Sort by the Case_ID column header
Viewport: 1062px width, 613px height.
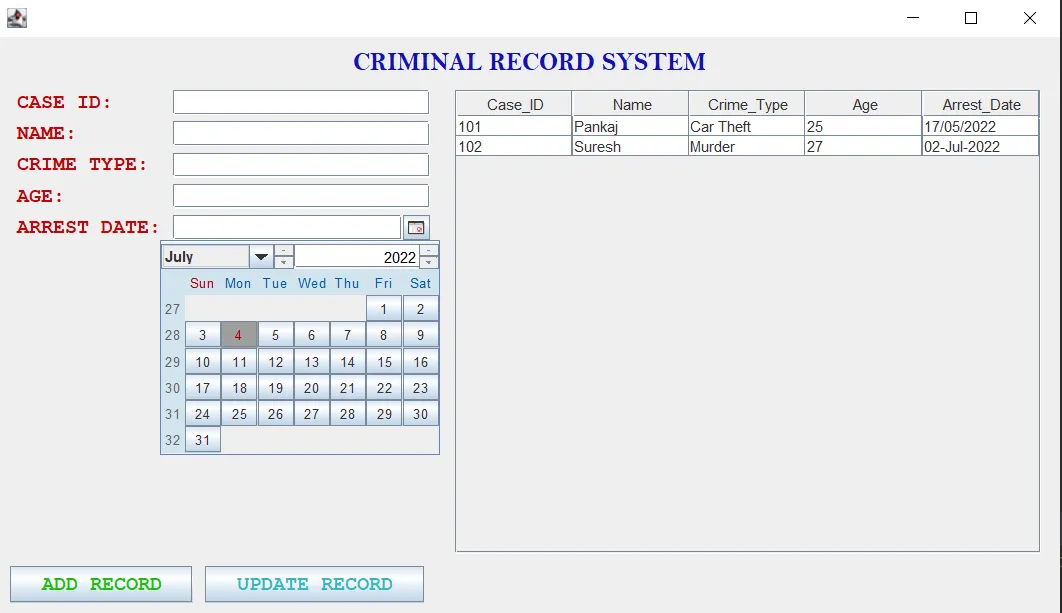(x=512, y=103)
